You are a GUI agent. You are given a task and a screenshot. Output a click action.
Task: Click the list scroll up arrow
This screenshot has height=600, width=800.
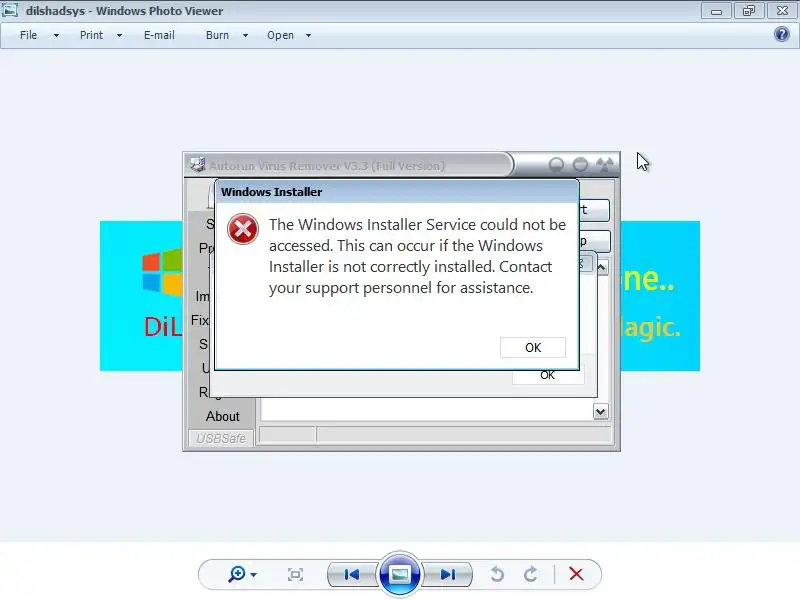(602, 267)
